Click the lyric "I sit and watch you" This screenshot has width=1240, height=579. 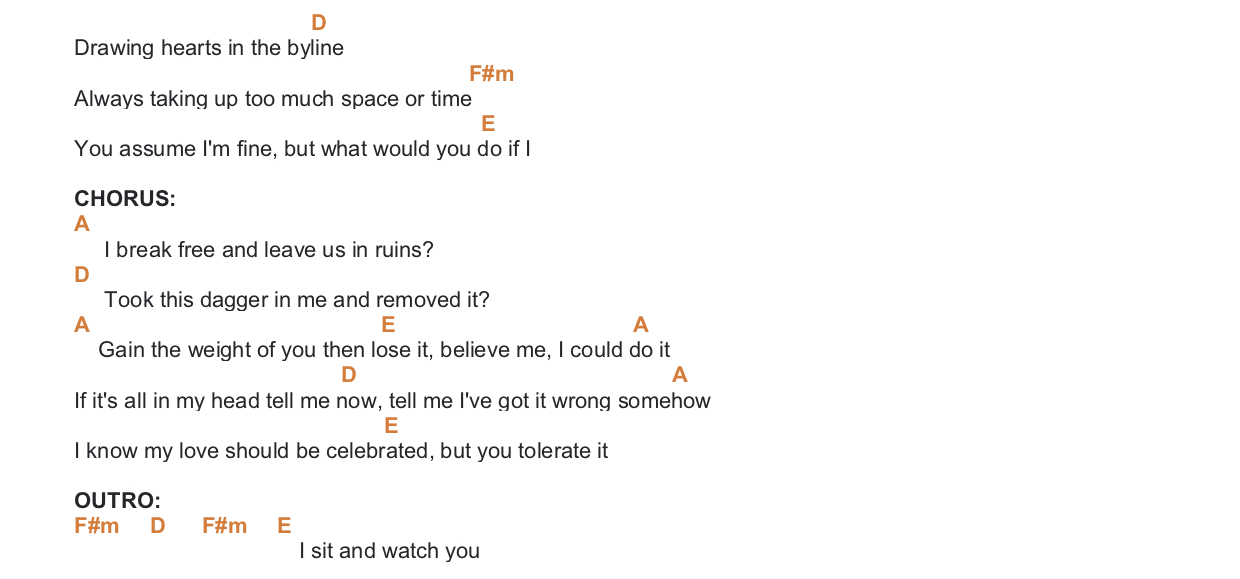point(390,551)
